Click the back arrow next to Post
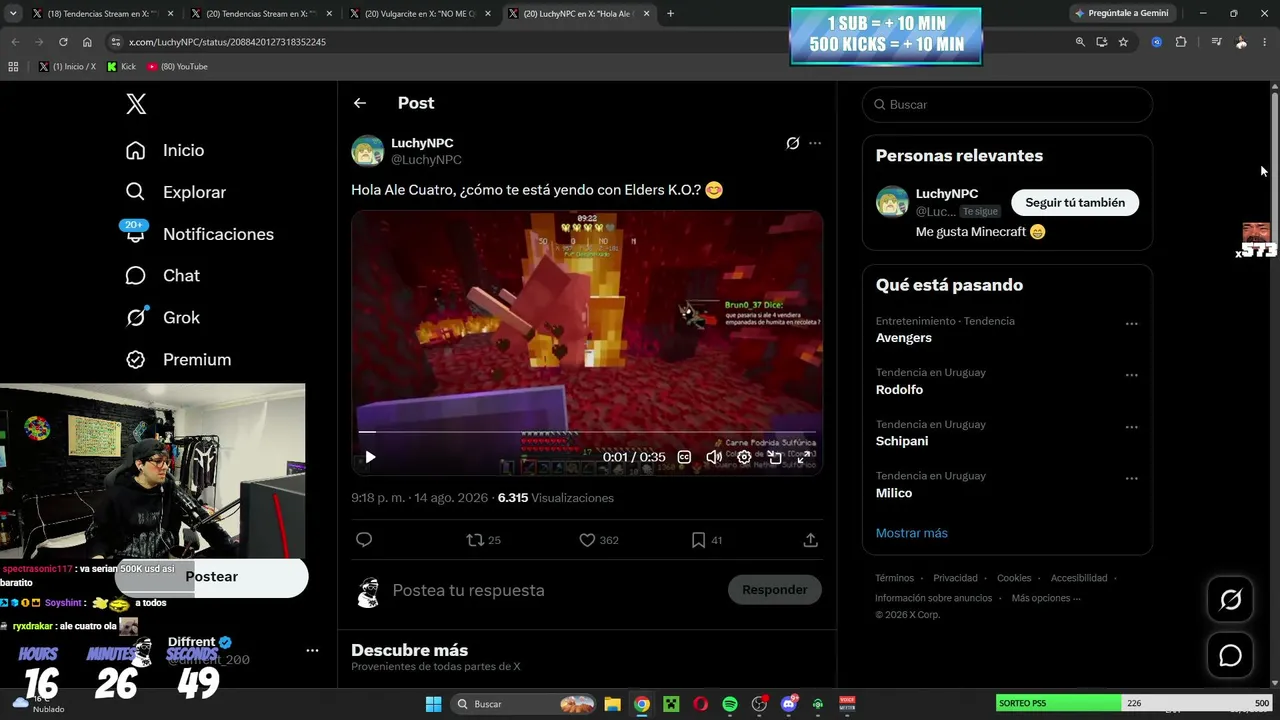 click(360, 103)
